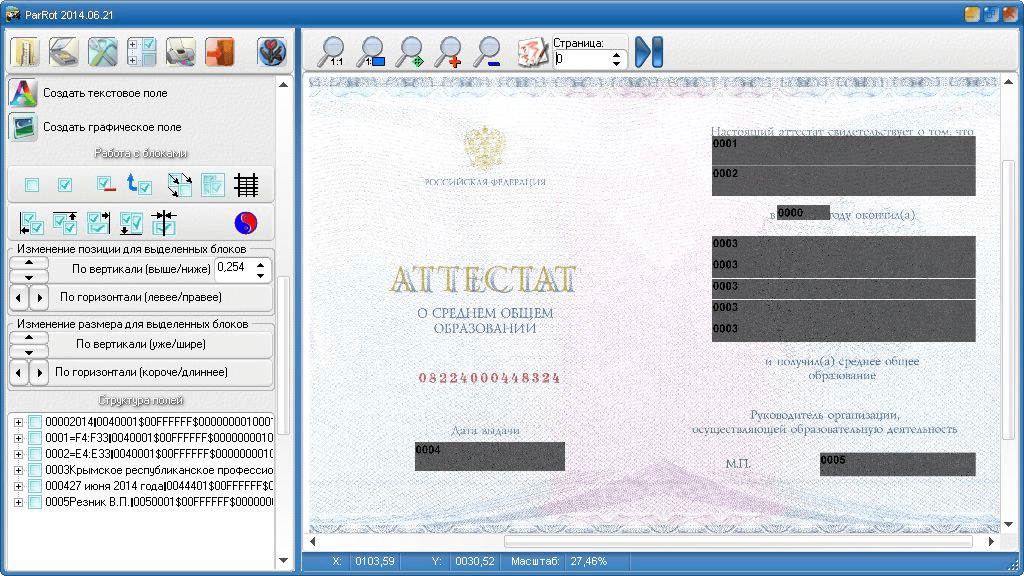The width and height of the screenshot is (1024, 576).
Task: Jump to last page with blue skip arrow
Action: coord(649,52)
